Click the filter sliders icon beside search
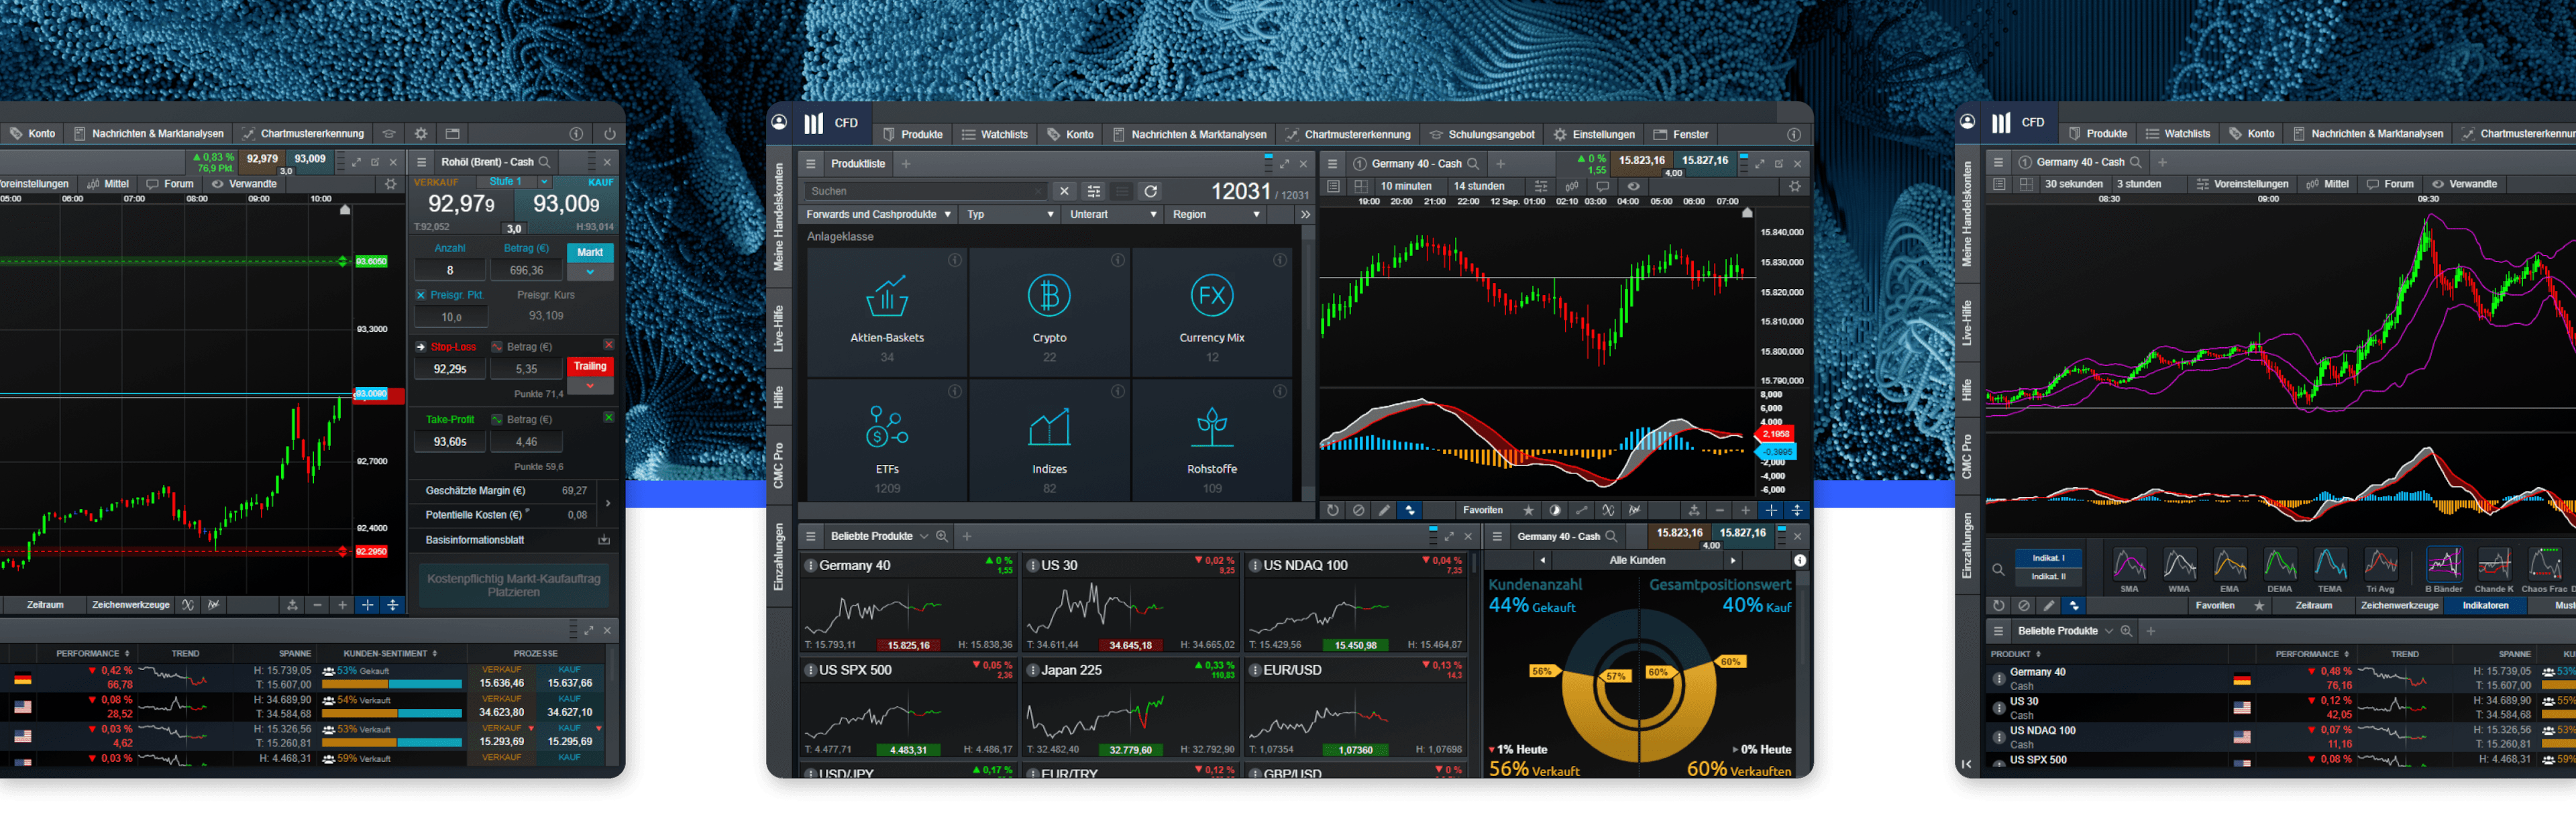Screen dimensions: 2576x839 click(x=1094, y=191)
